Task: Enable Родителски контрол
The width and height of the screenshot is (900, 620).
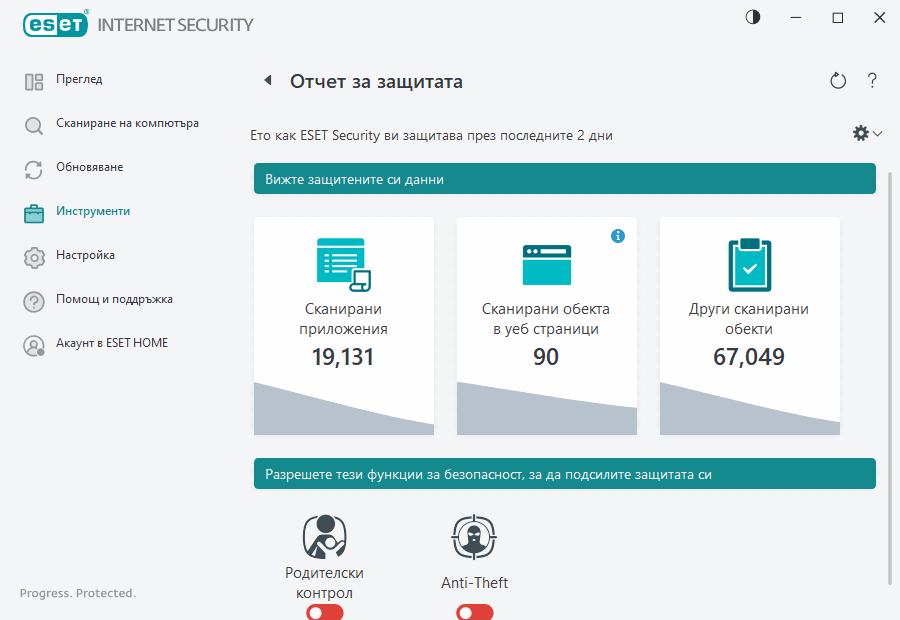Action: pyautogui.click(x=324, y=611)
